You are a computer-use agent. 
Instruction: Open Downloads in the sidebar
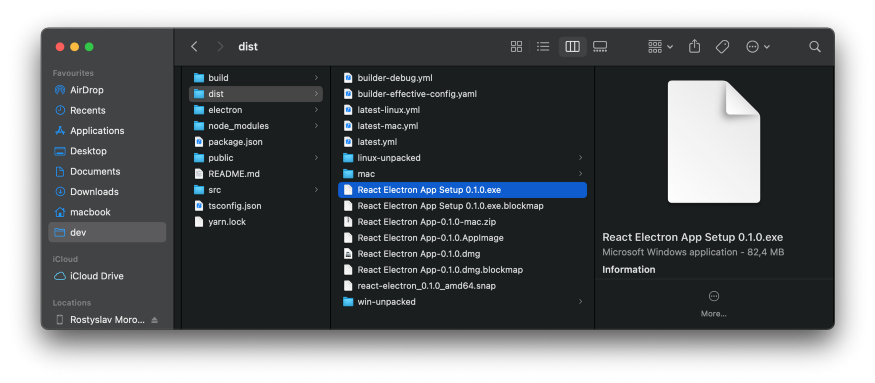(107, 192)
